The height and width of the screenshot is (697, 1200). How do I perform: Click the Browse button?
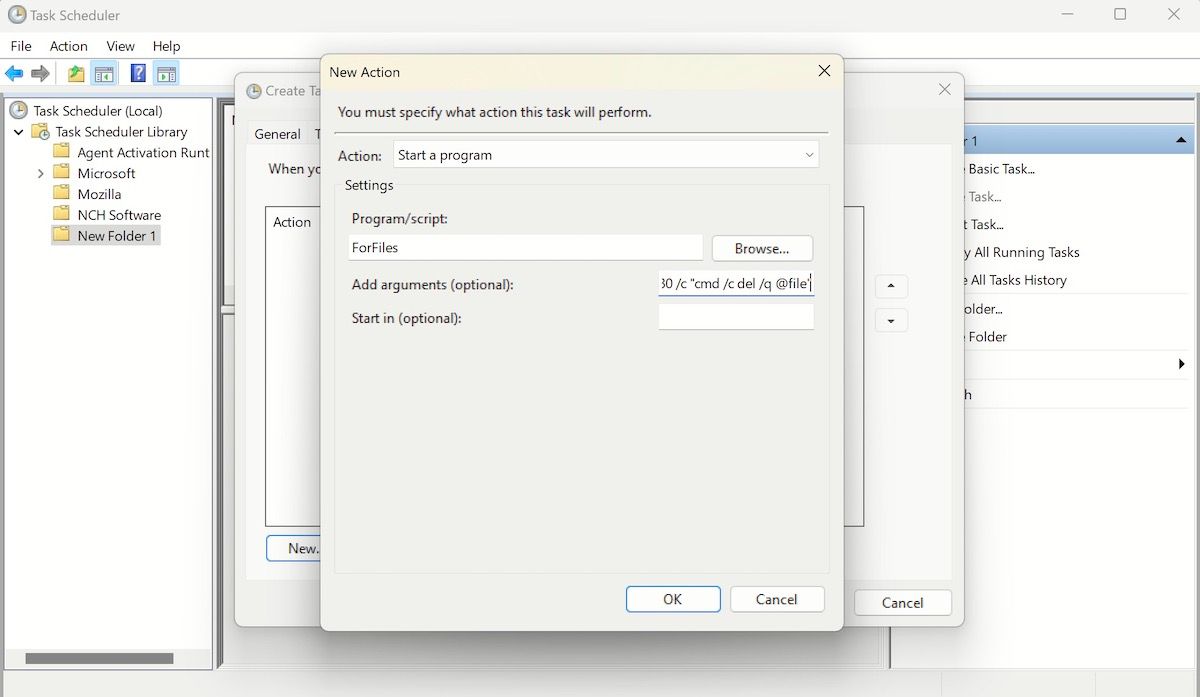(x=762, y=248)
